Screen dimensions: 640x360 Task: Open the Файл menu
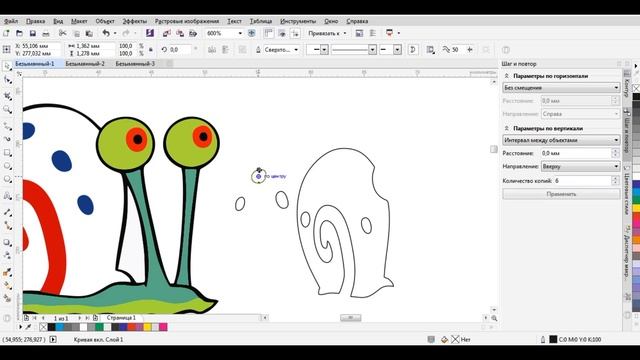11,21
